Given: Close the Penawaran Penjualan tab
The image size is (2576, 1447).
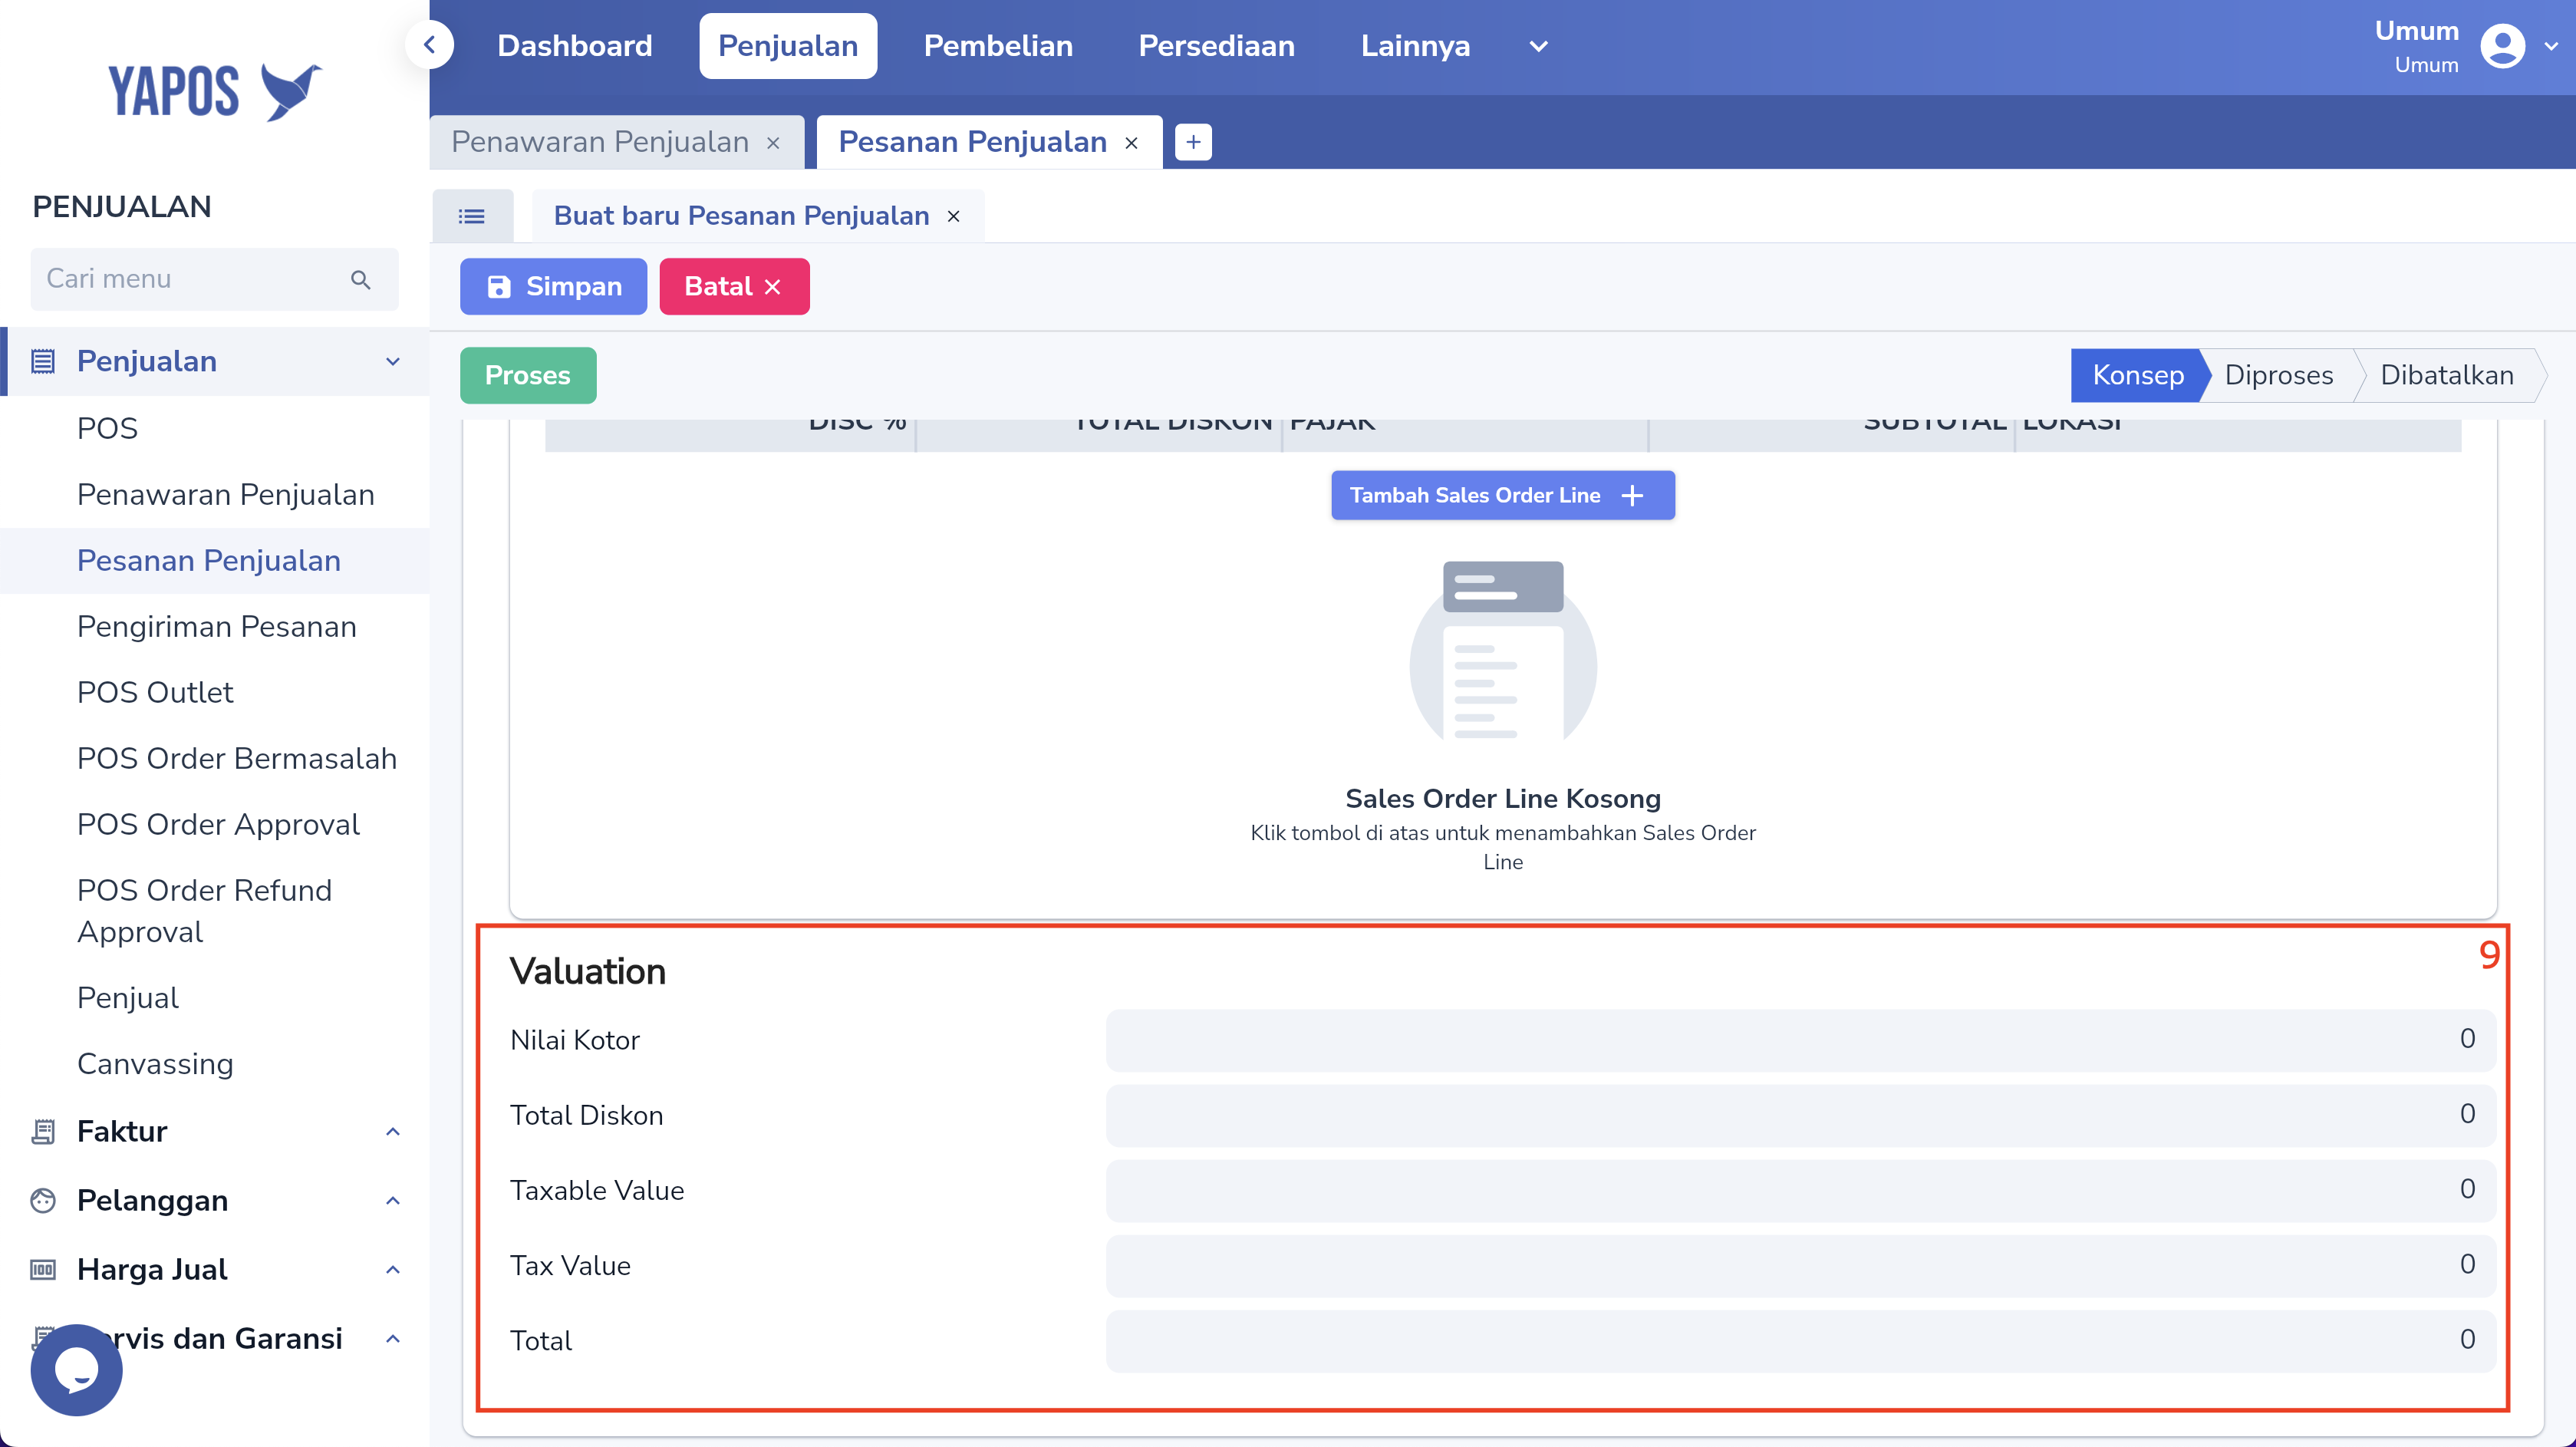Looking at the screenshot, I should pos(773,143).
